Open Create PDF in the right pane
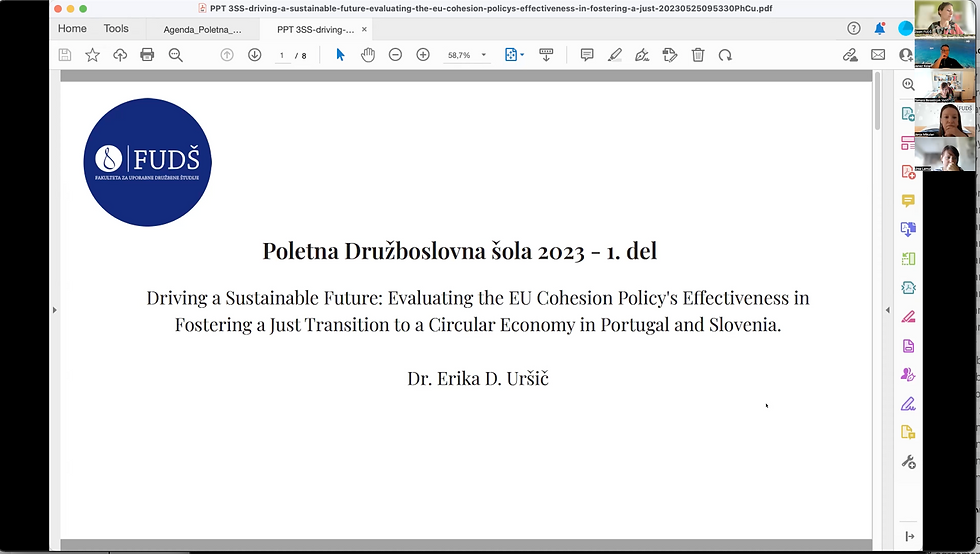This screenshot has width=980, height=554. 908,171
